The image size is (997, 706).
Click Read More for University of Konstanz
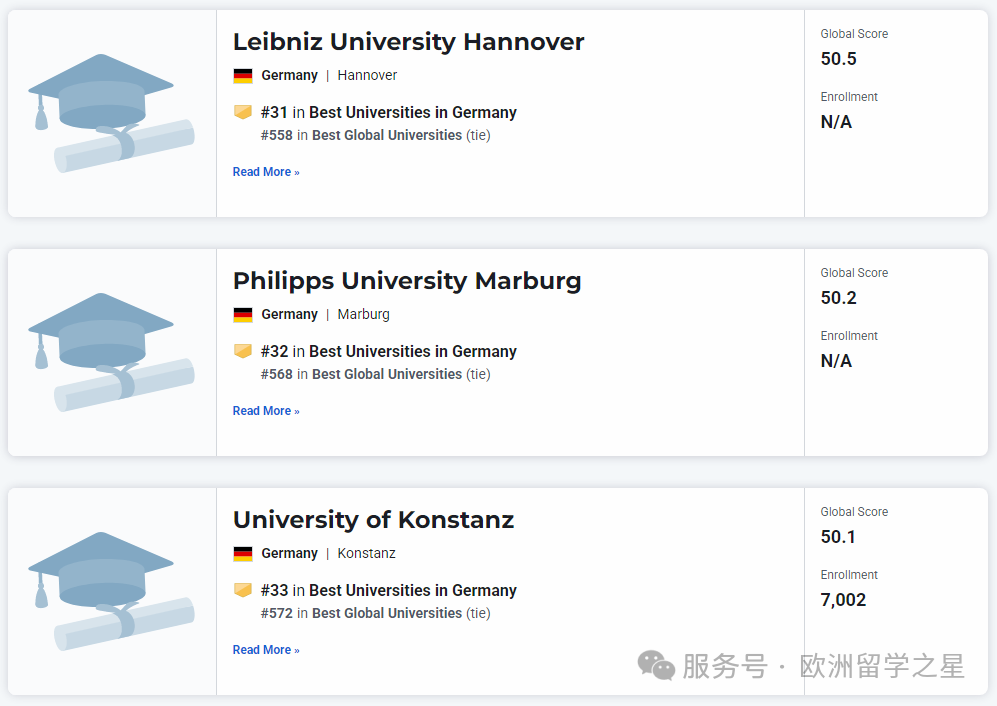click(266, 650)
